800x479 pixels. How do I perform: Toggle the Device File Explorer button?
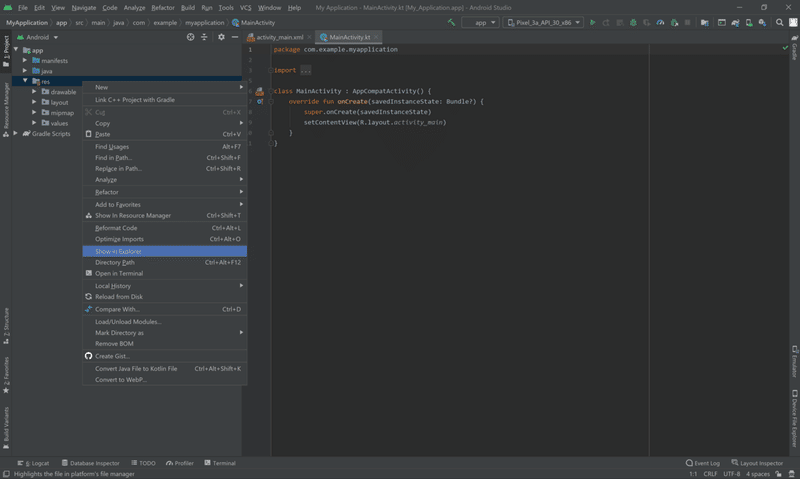pos(794,418)
